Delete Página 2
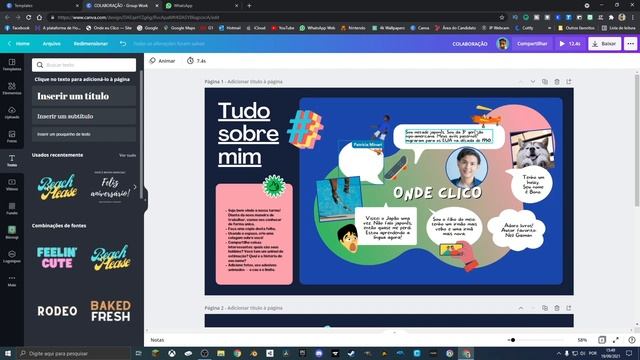This screenshot has width=640, height=360. pos(557,308)
